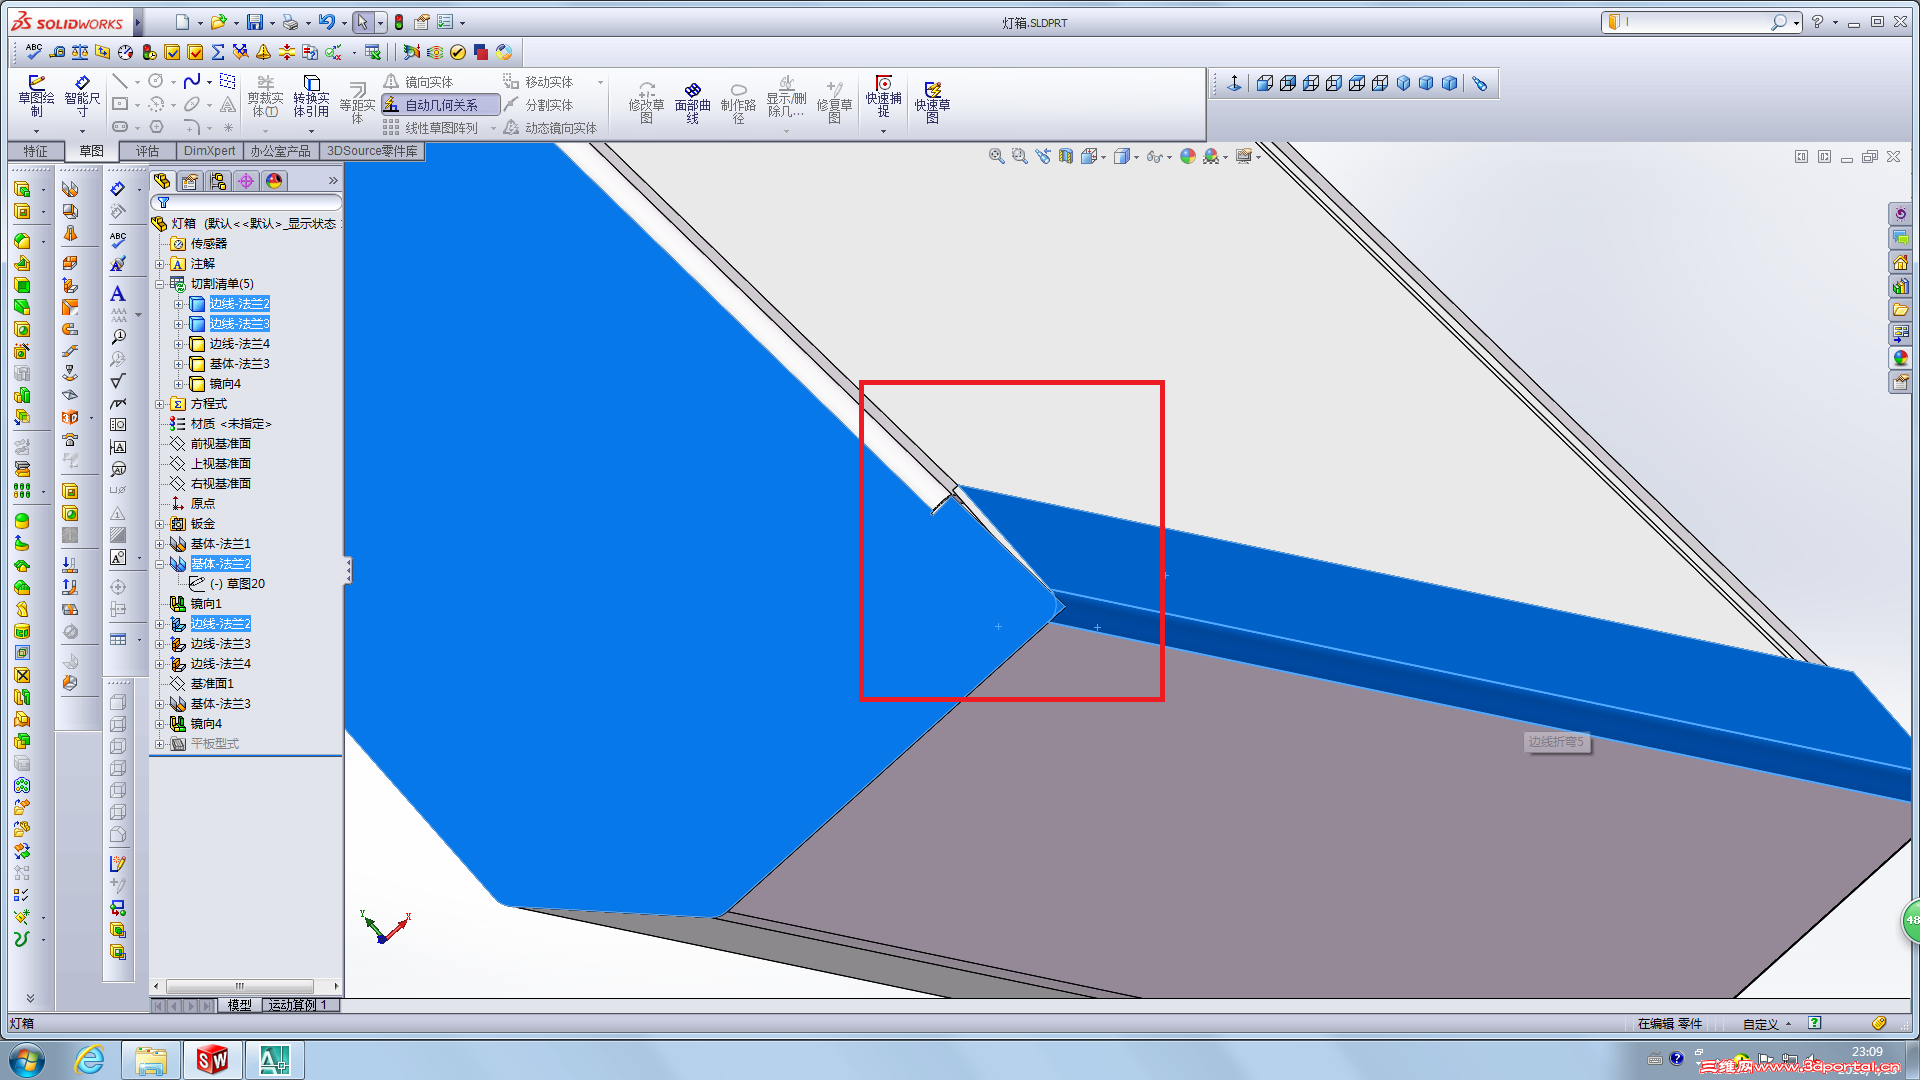The height and width of the screenshot is (1080, 1920).
Task: Click the normal-to view orientation icon
Action: [x=1234, y=84]
